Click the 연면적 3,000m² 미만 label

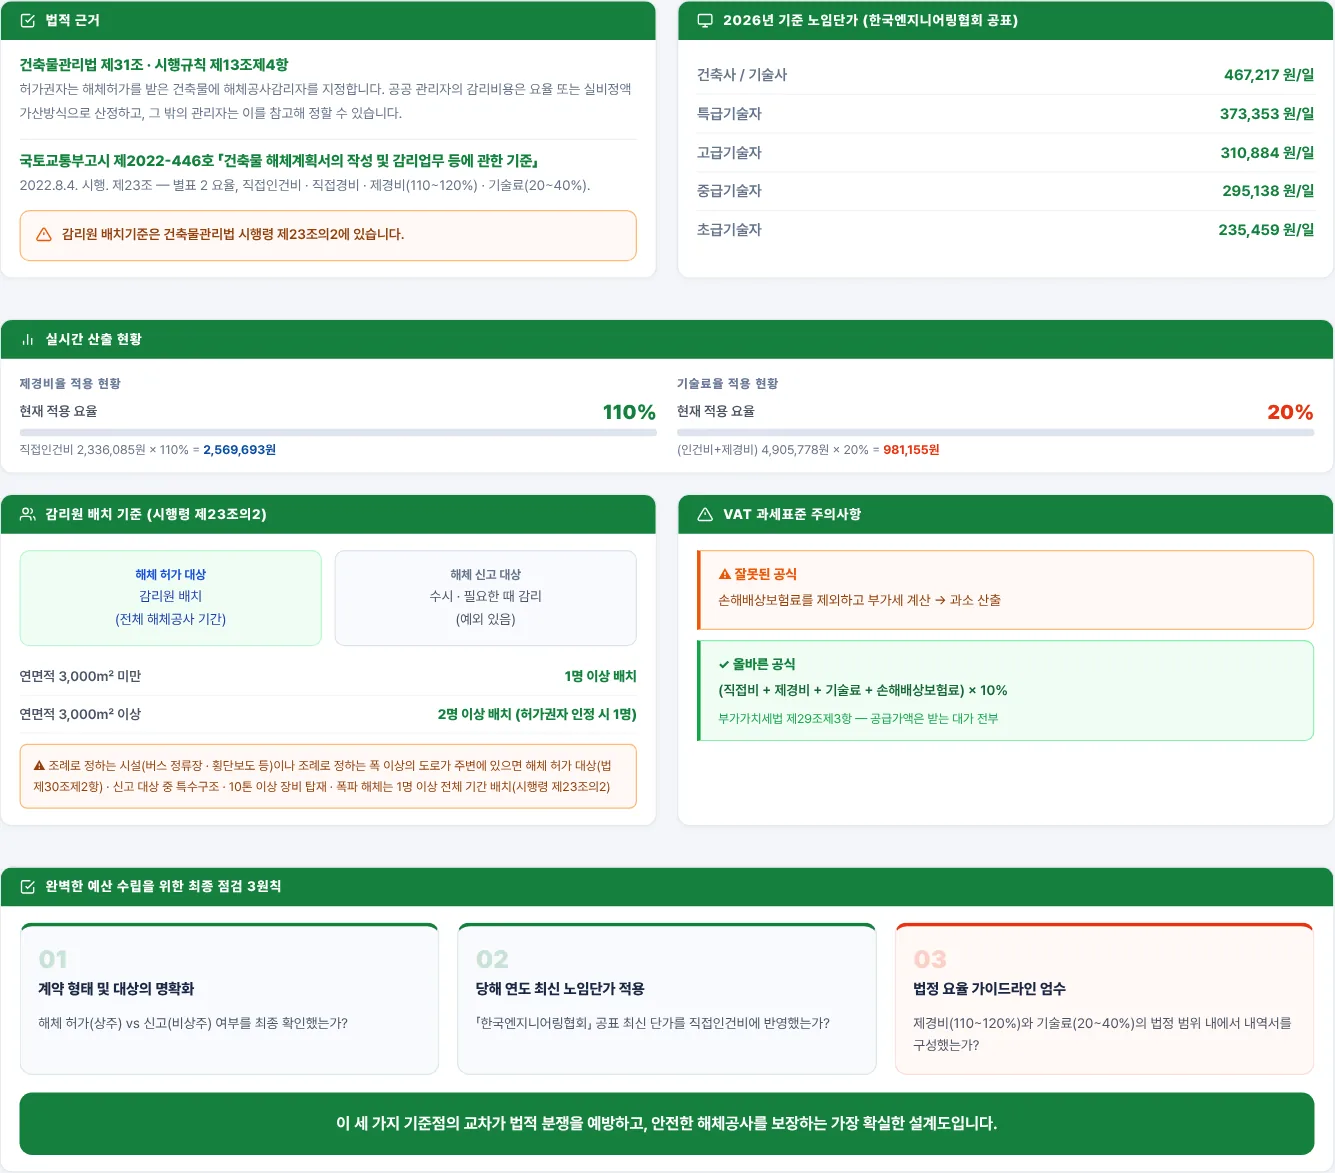[80, 677]
